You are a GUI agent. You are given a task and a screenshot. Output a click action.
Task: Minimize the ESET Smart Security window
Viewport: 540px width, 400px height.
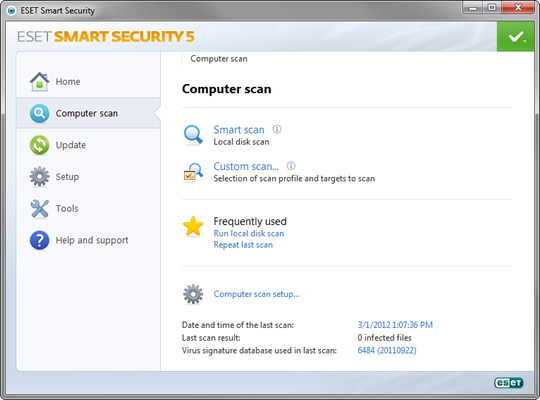coord(473,8)
